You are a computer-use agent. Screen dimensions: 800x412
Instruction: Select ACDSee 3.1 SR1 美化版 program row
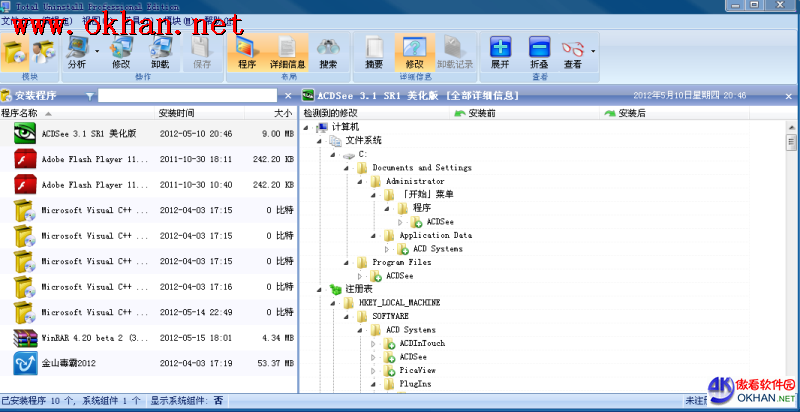pos(148,134)
